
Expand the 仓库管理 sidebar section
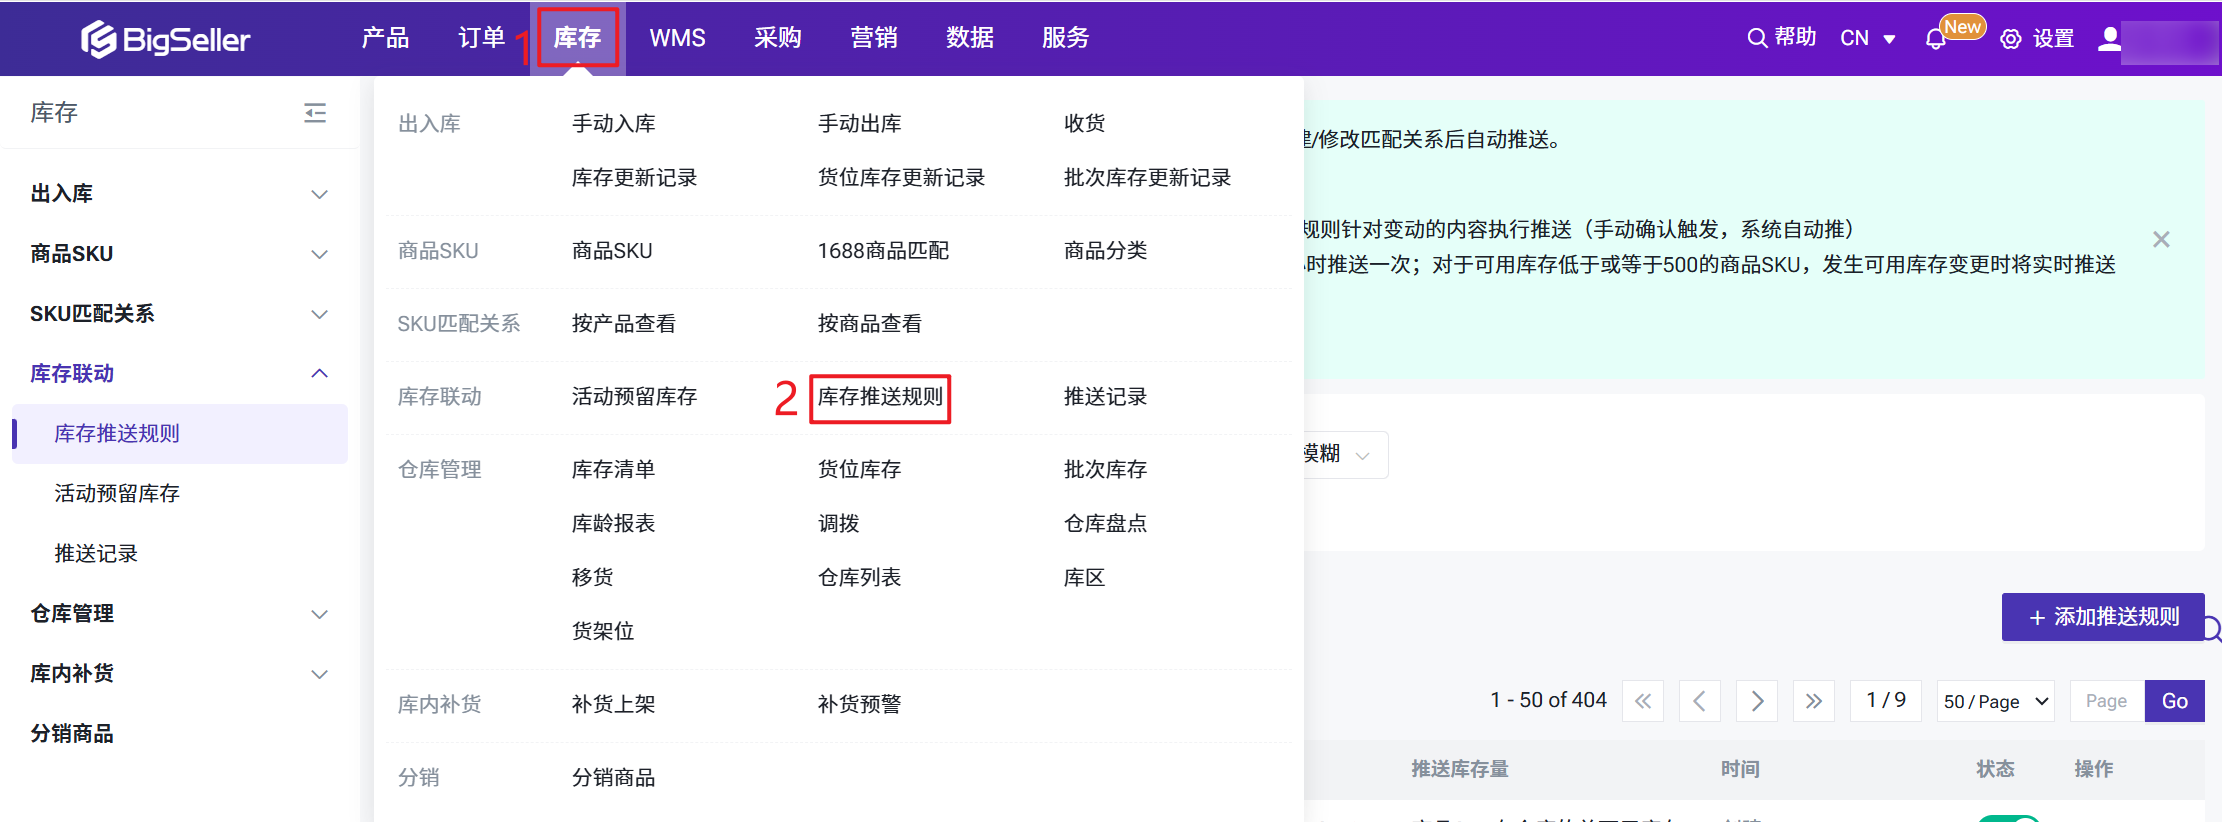click(319, 614)
